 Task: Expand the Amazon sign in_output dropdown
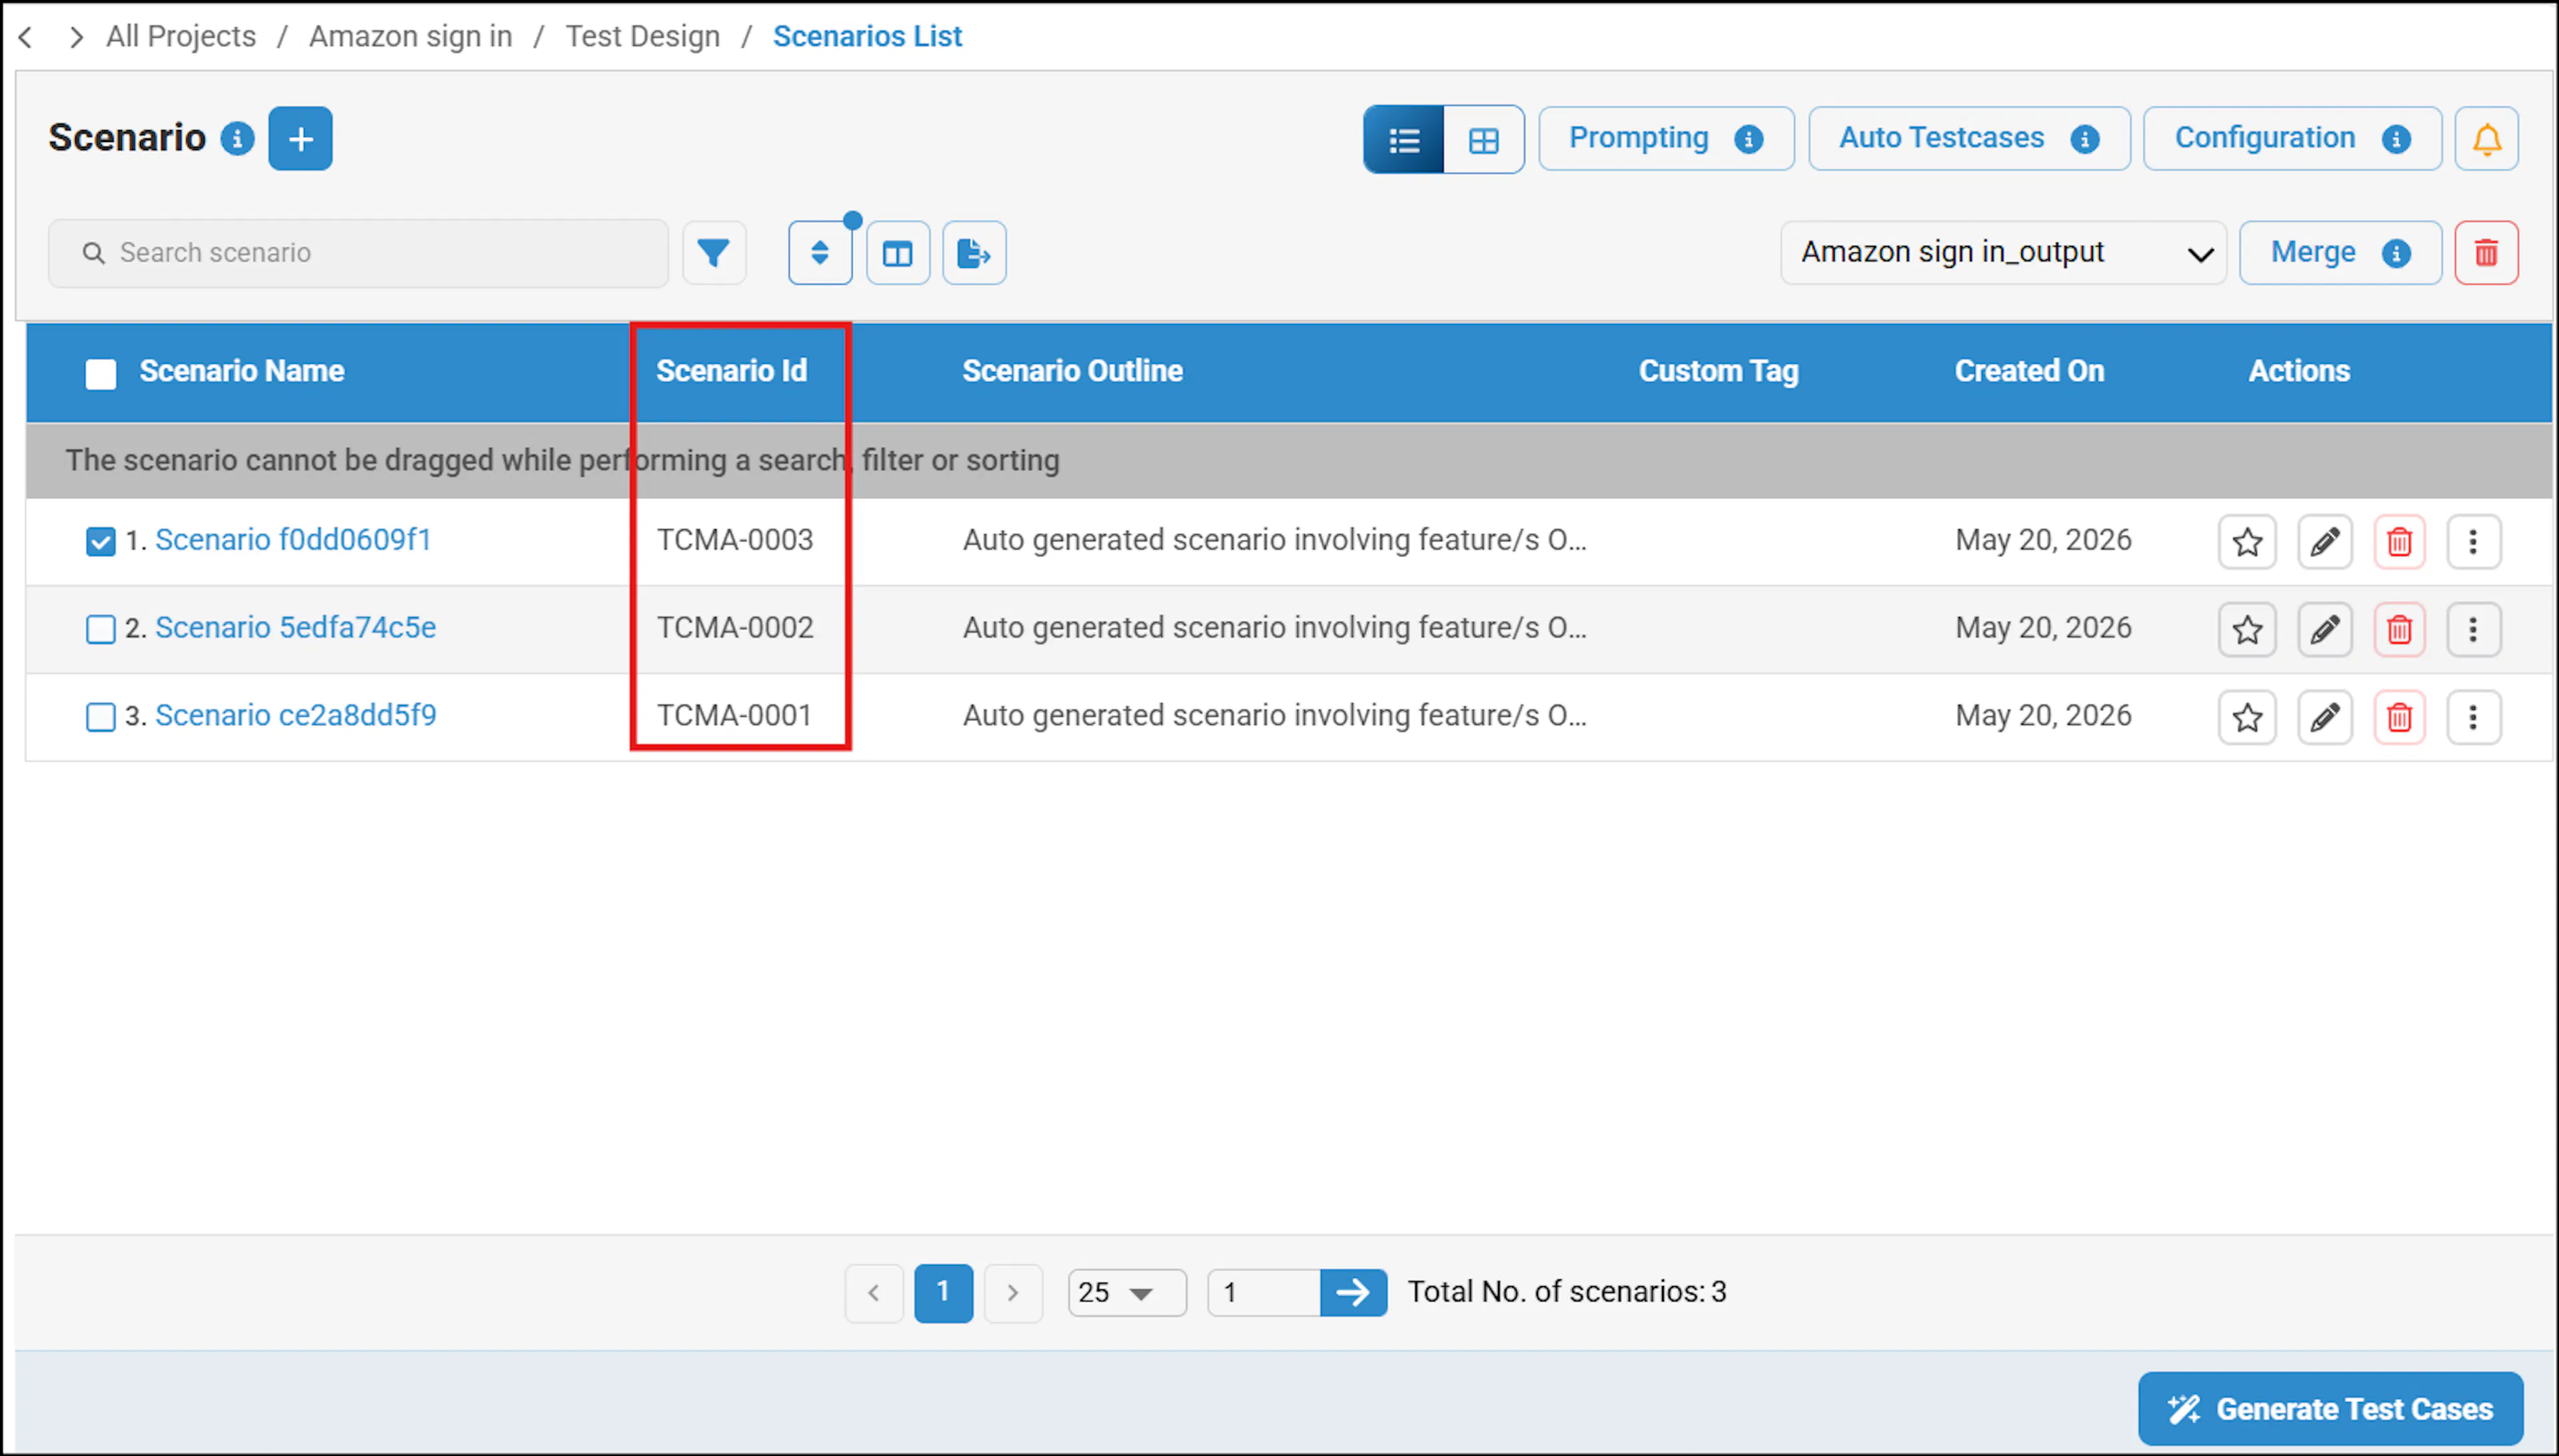2004,253
